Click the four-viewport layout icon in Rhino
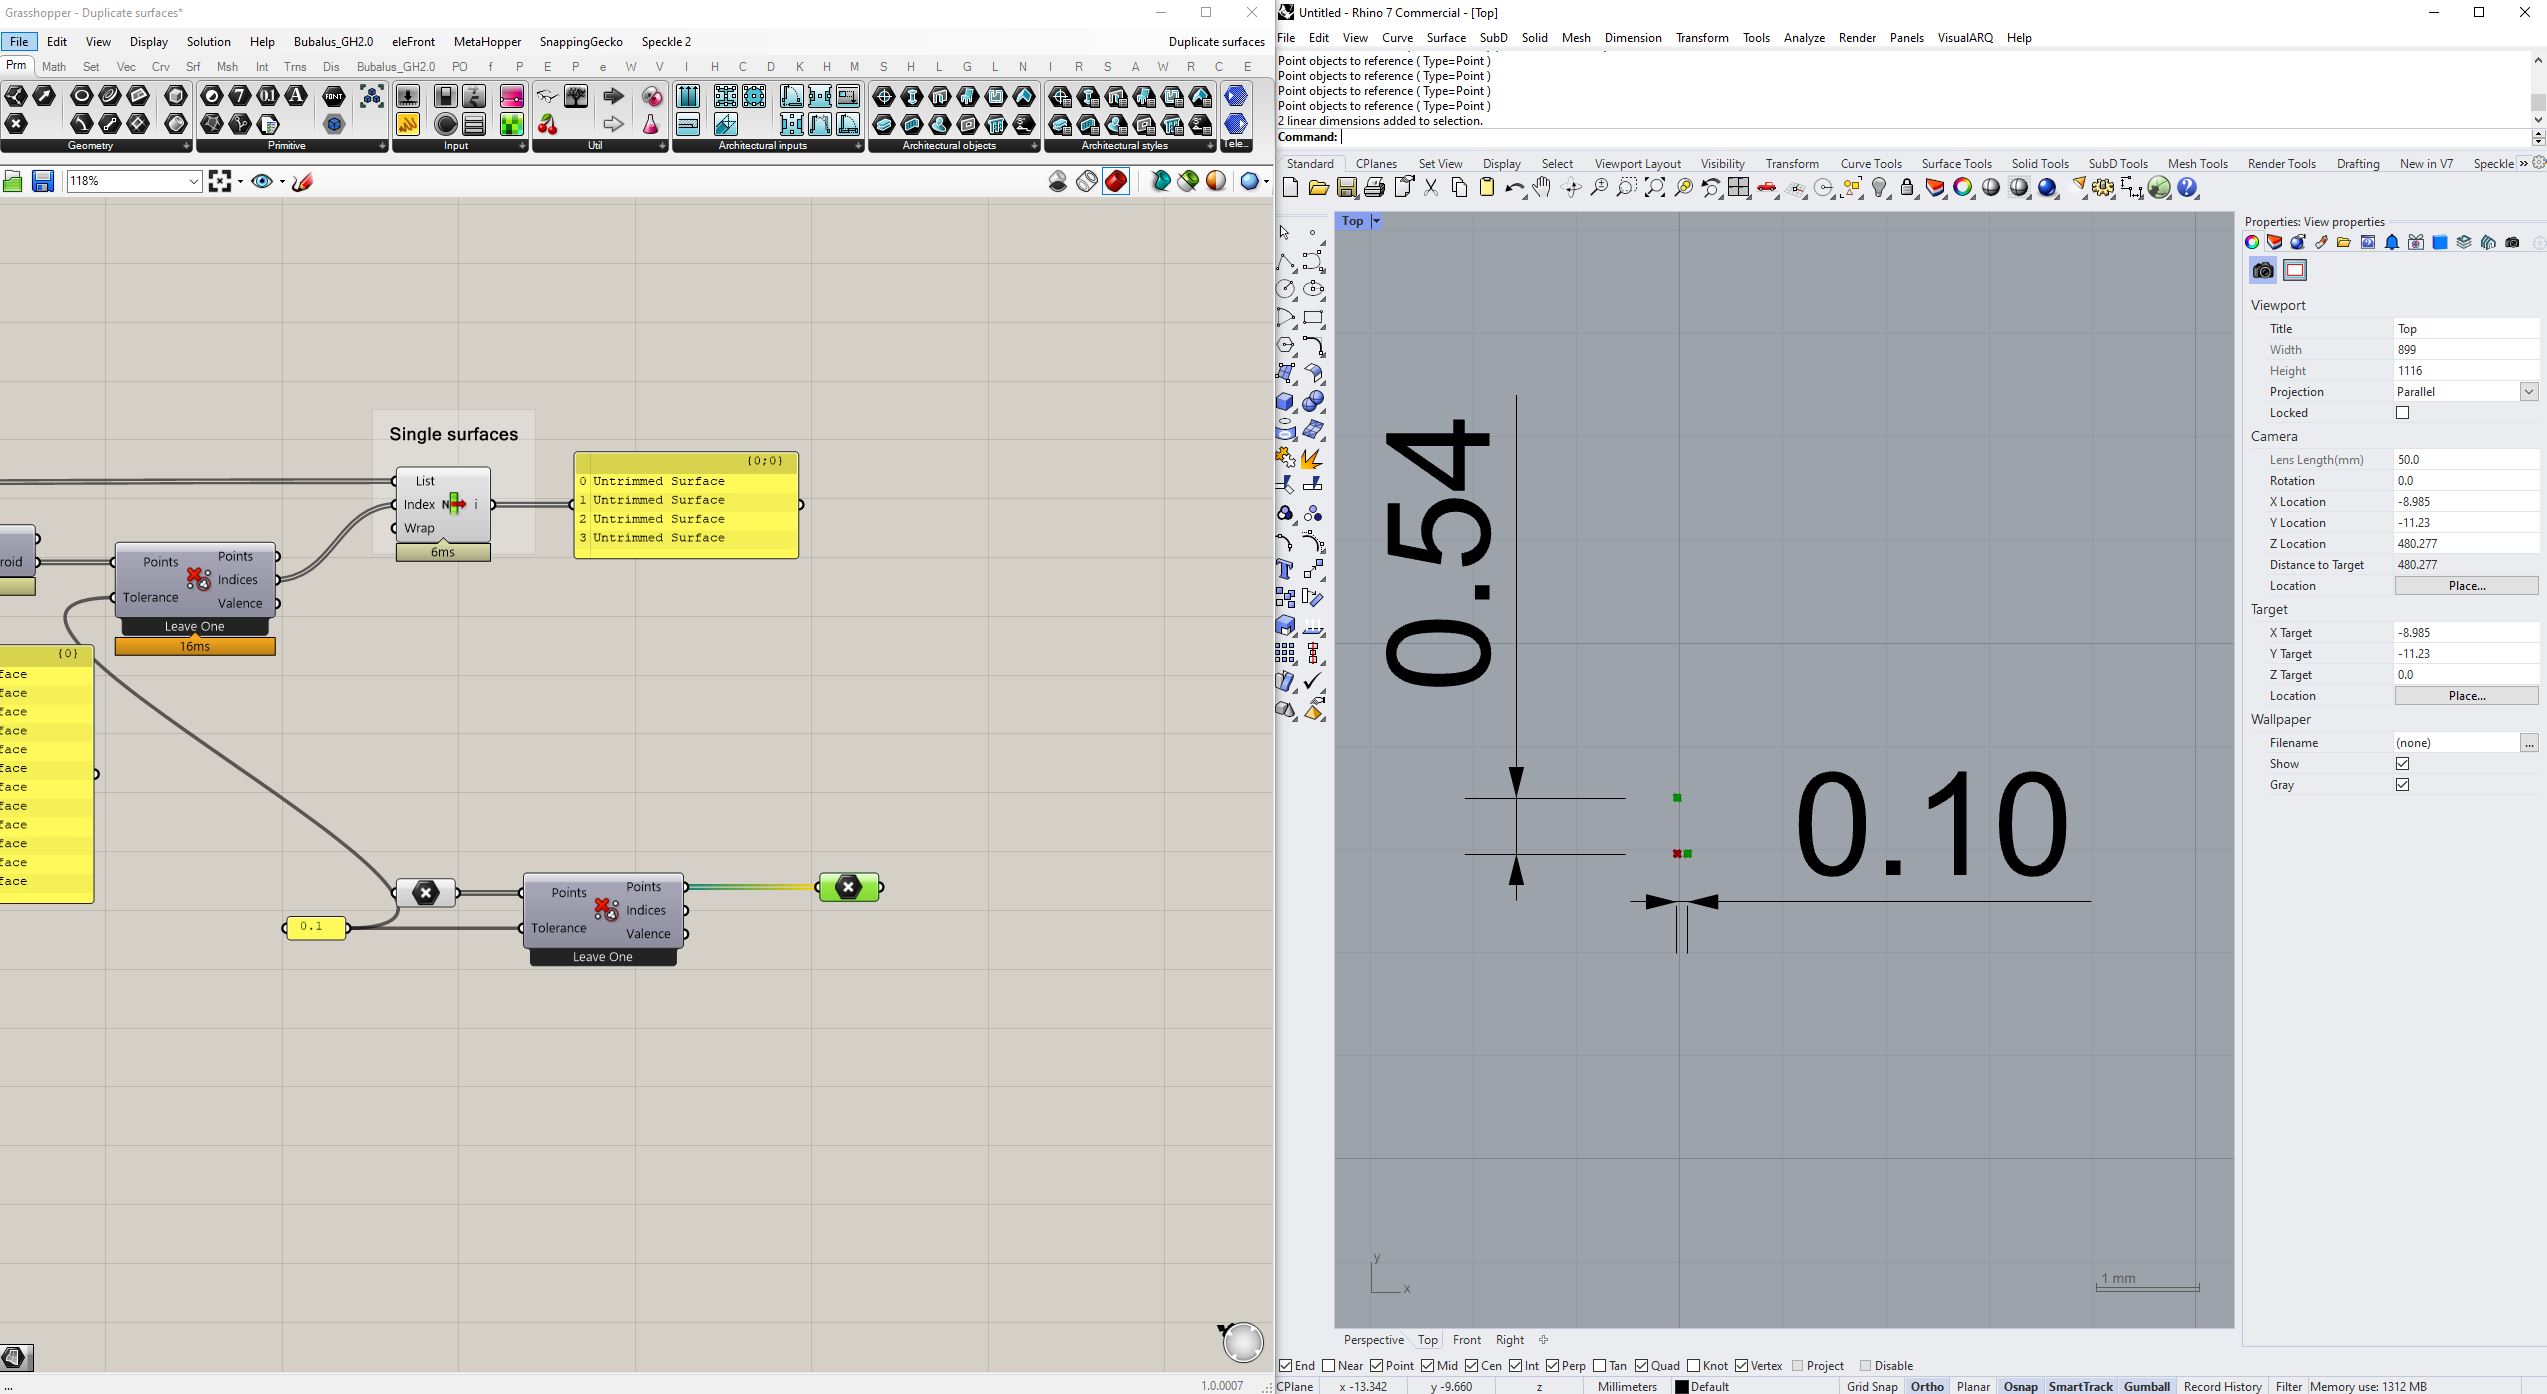The image size is (2547, 1394). pos(1739,188)
